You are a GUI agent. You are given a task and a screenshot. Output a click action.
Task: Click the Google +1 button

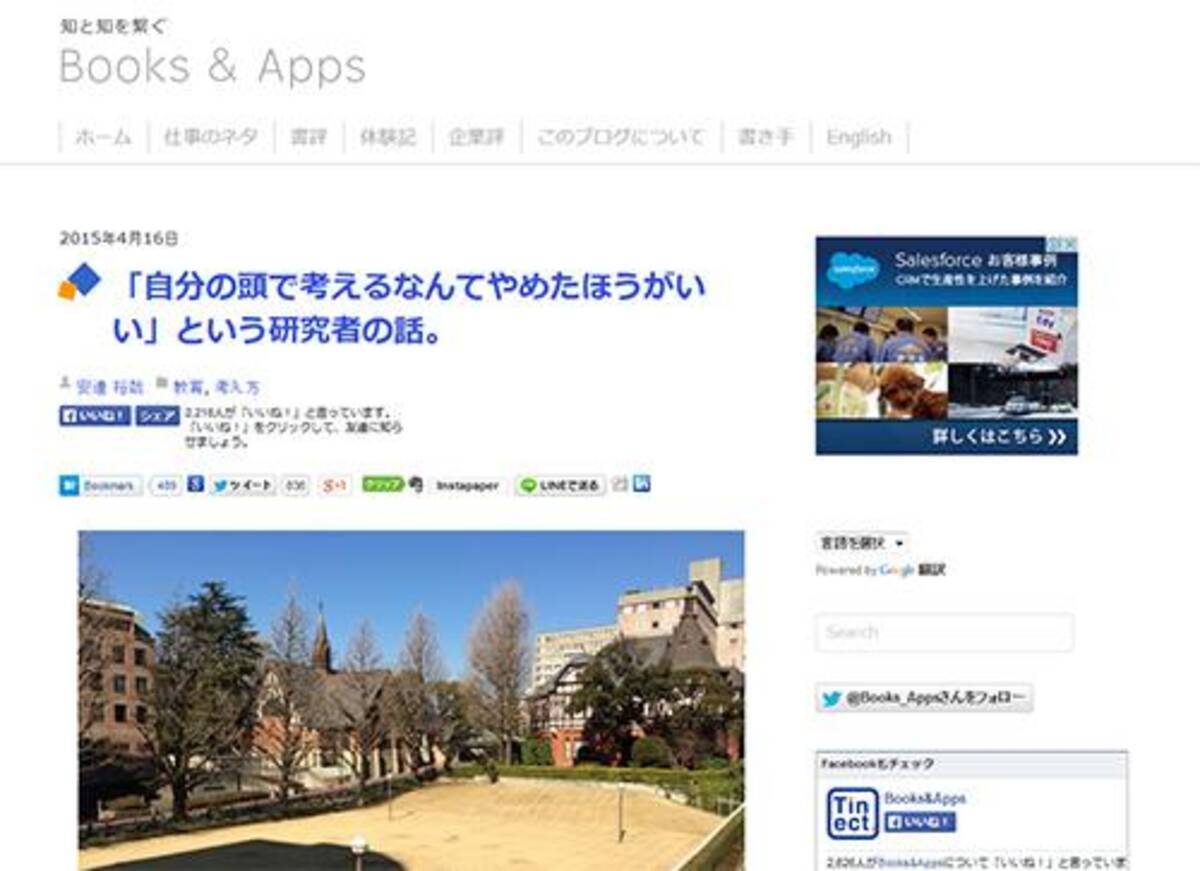(334, 485)
